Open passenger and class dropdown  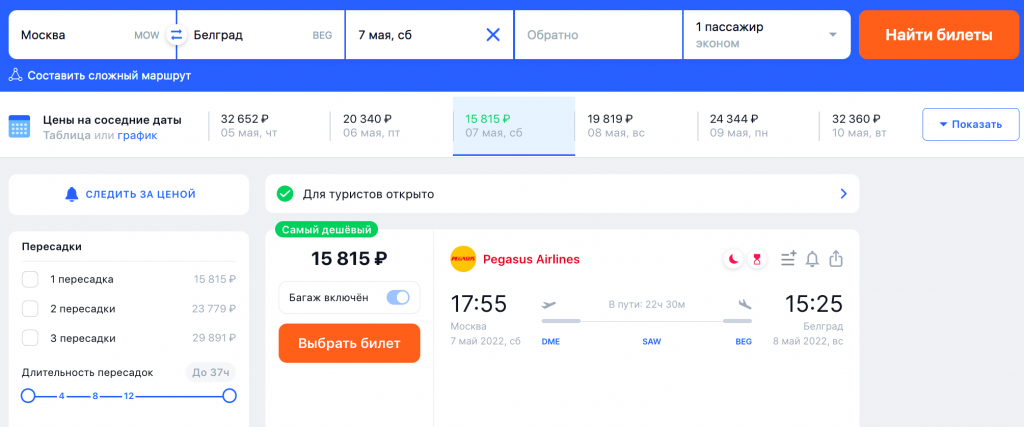click(x=767, y=35)
